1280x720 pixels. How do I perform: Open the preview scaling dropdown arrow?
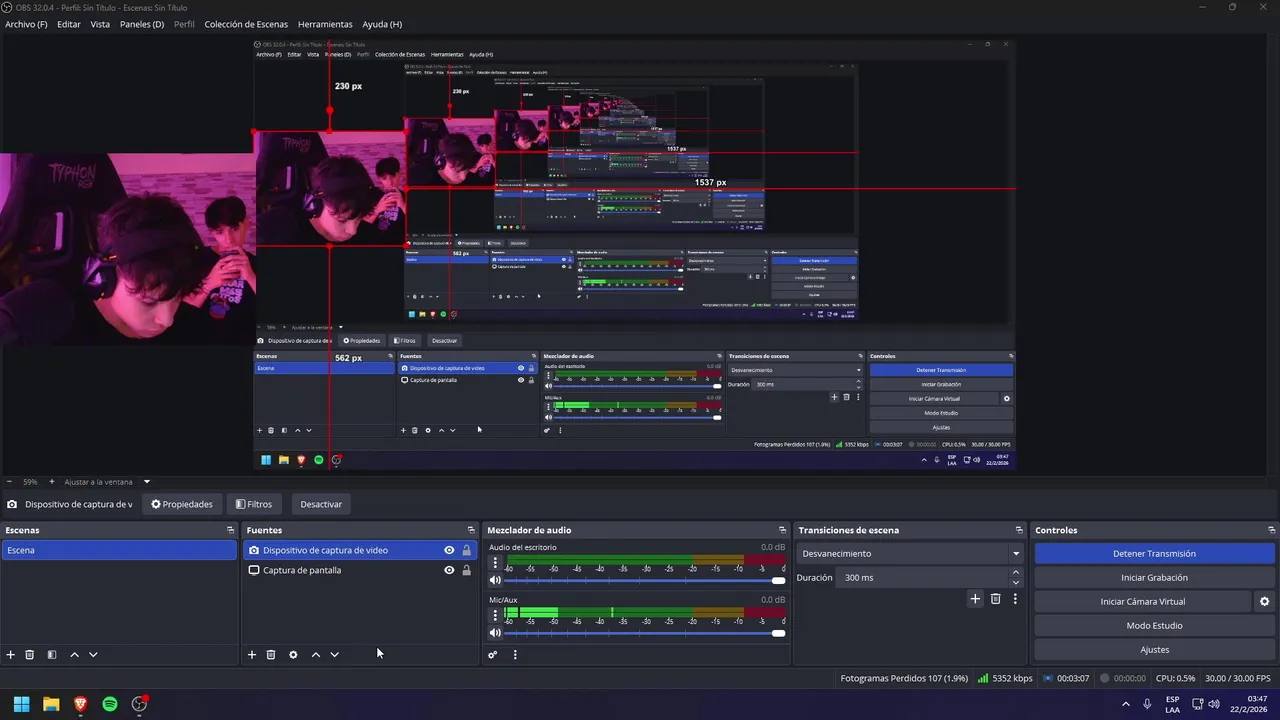click(146, 482)
